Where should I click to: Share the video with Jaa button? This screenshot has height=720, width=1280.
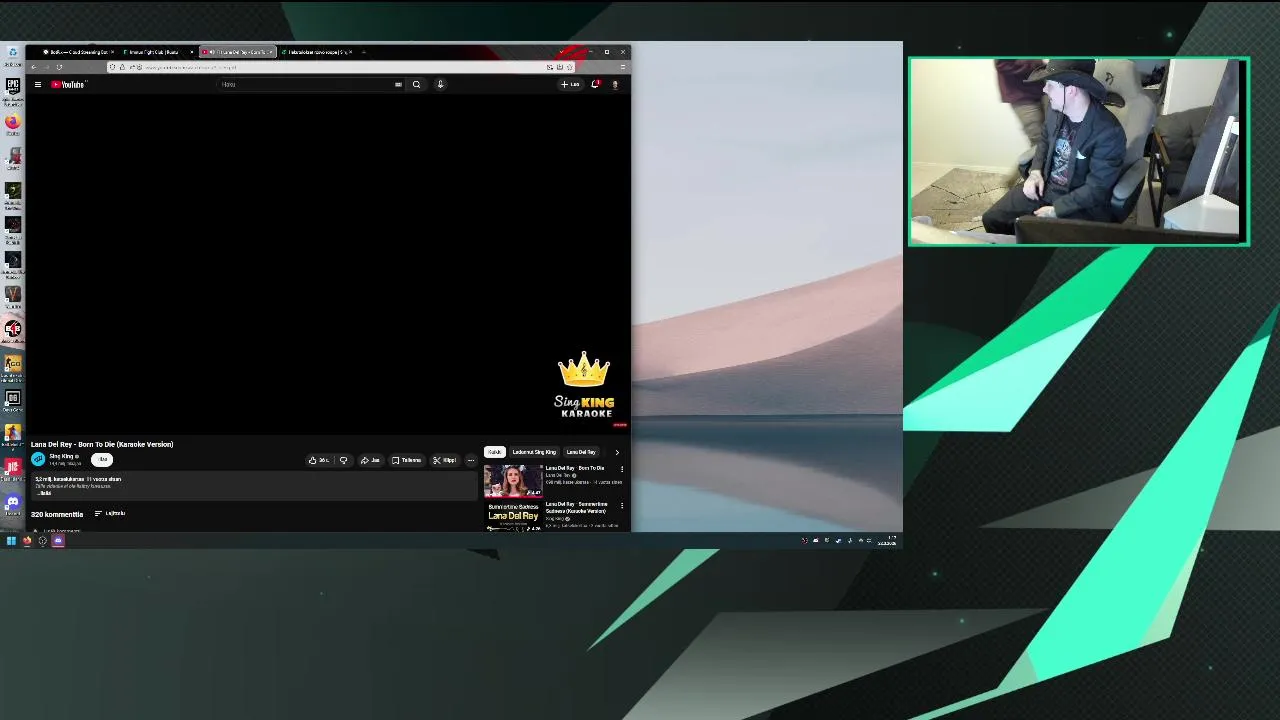[x=370, y=460]
